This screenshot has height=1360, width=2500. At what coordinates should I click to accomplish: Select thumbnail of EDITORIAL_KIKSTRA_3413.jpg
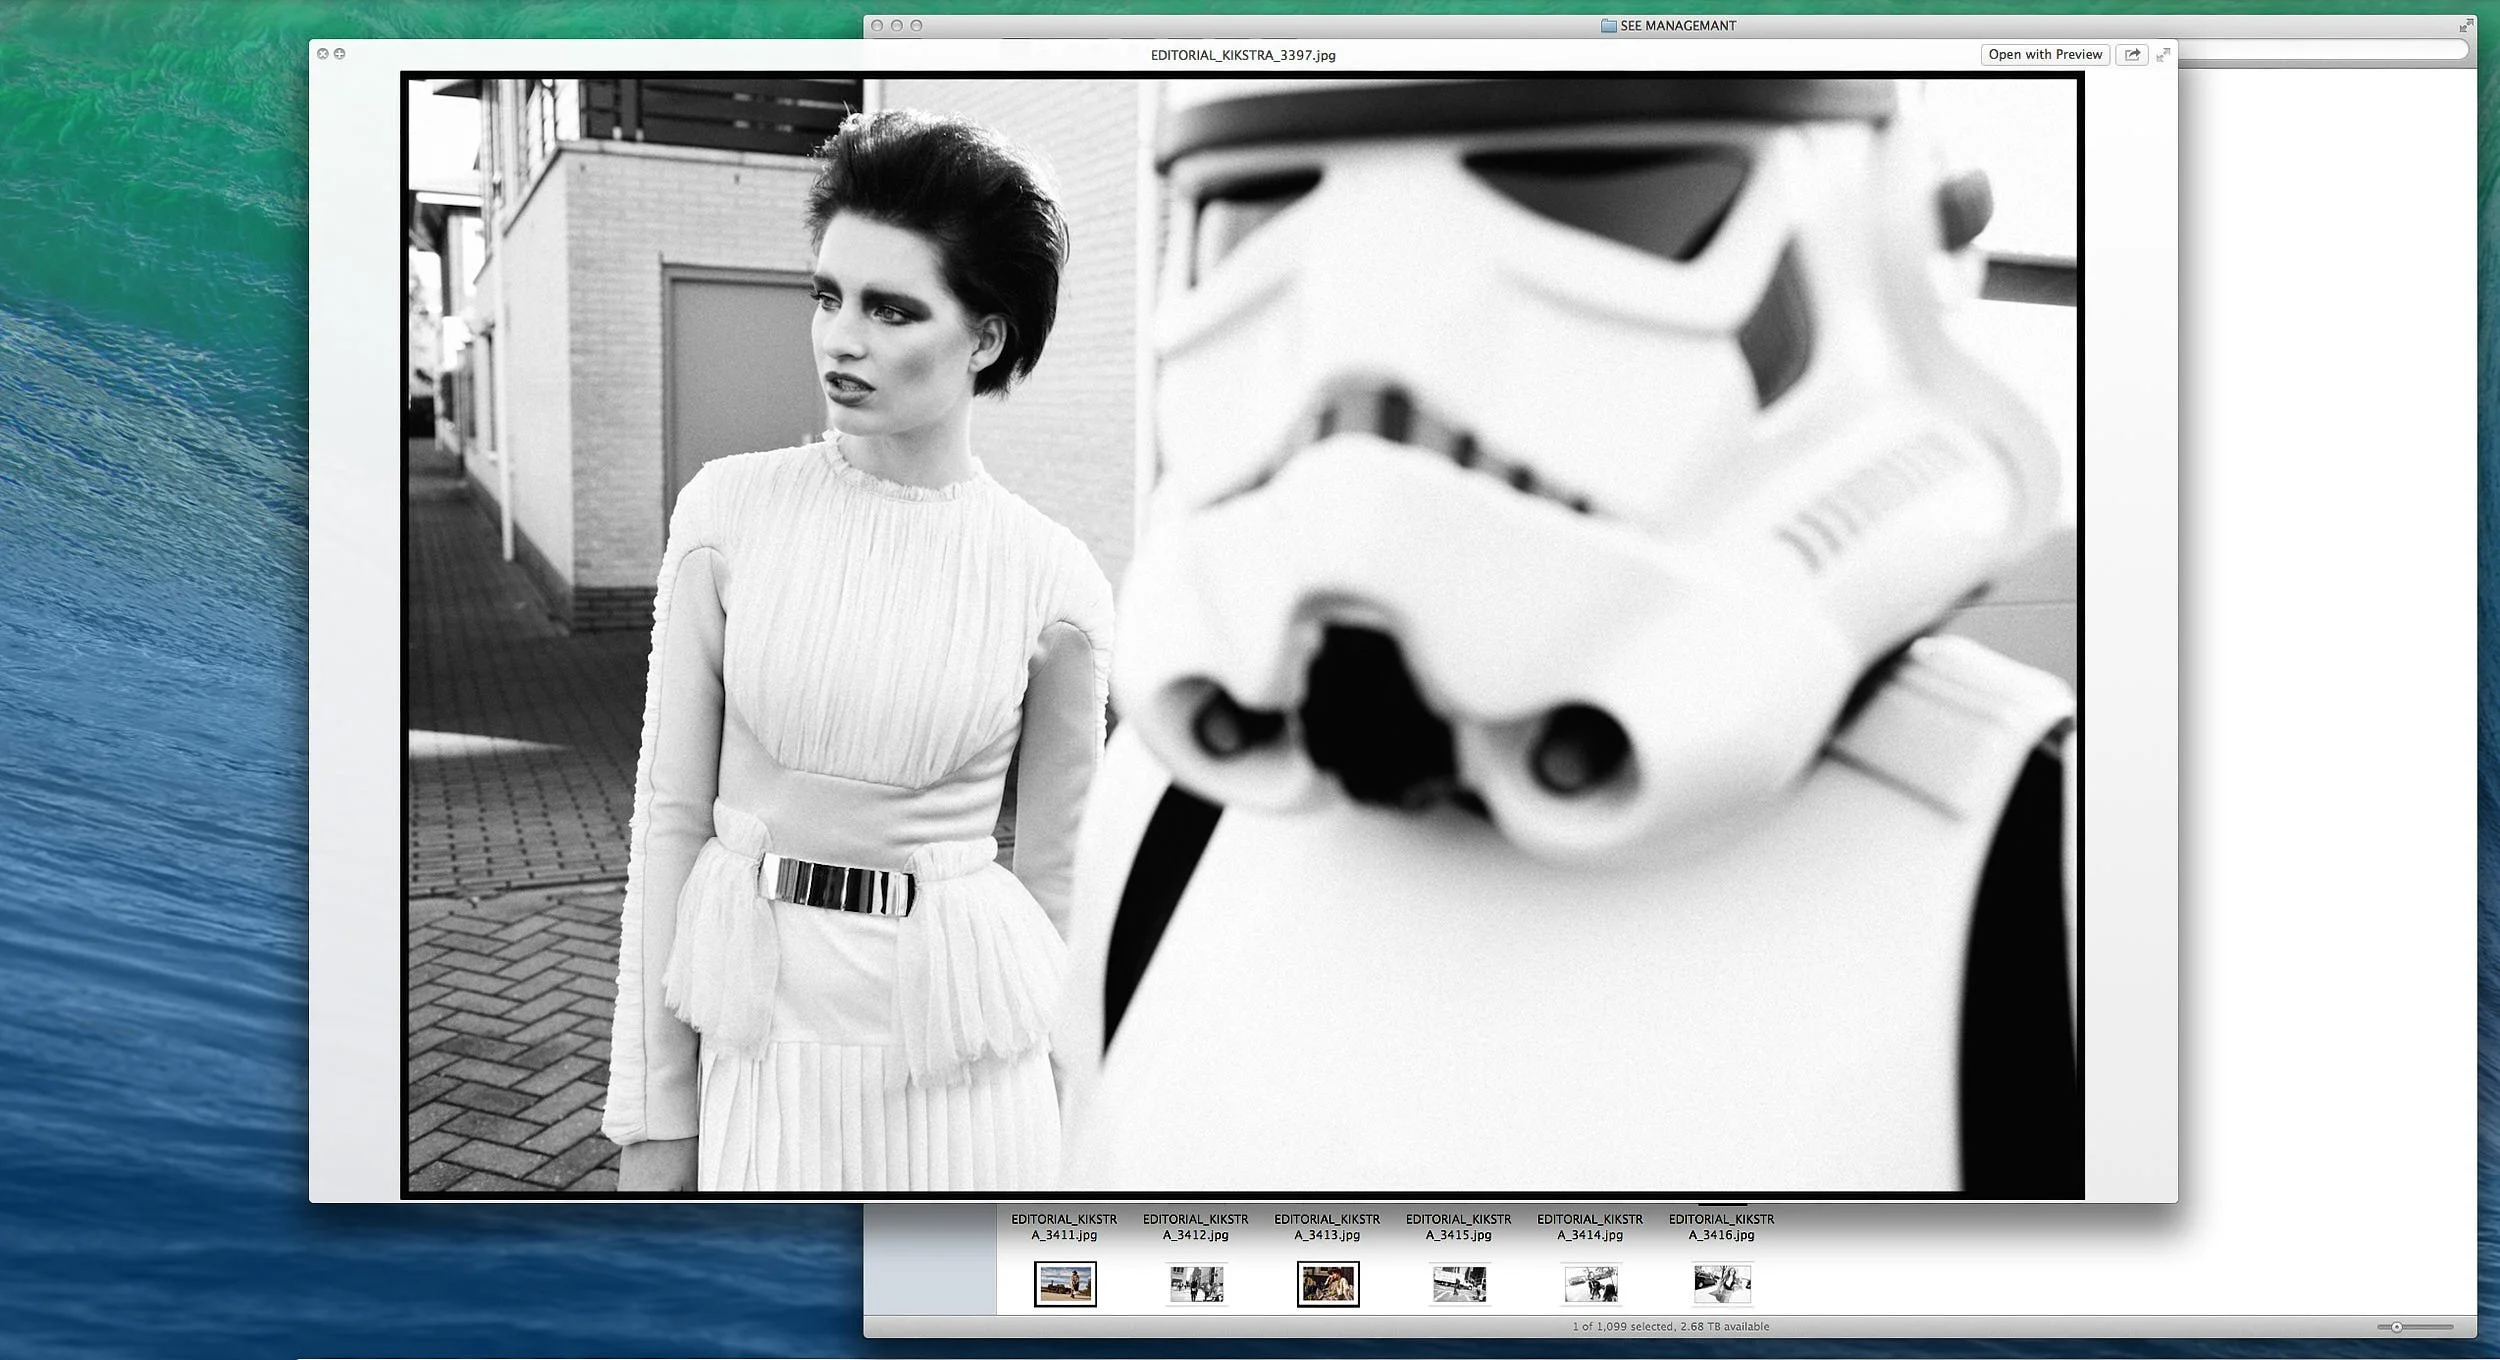1328,1284
